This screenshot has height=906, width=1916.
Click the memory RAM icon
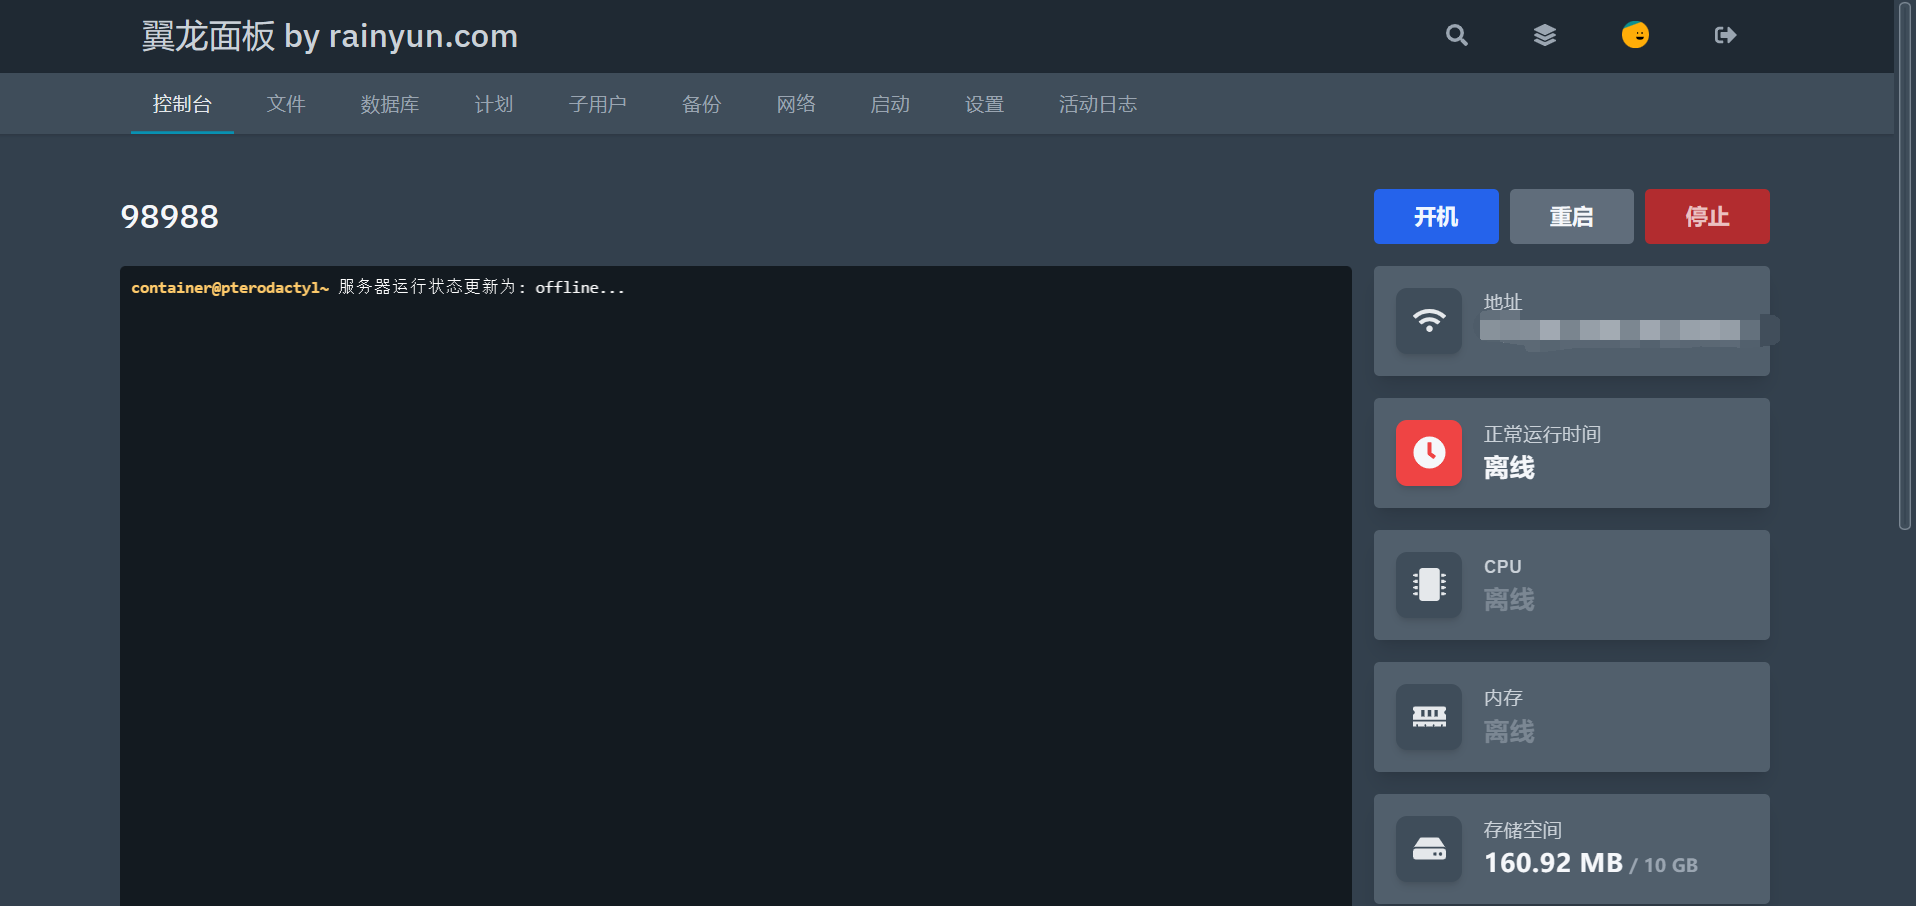(x=1429, y=717)
